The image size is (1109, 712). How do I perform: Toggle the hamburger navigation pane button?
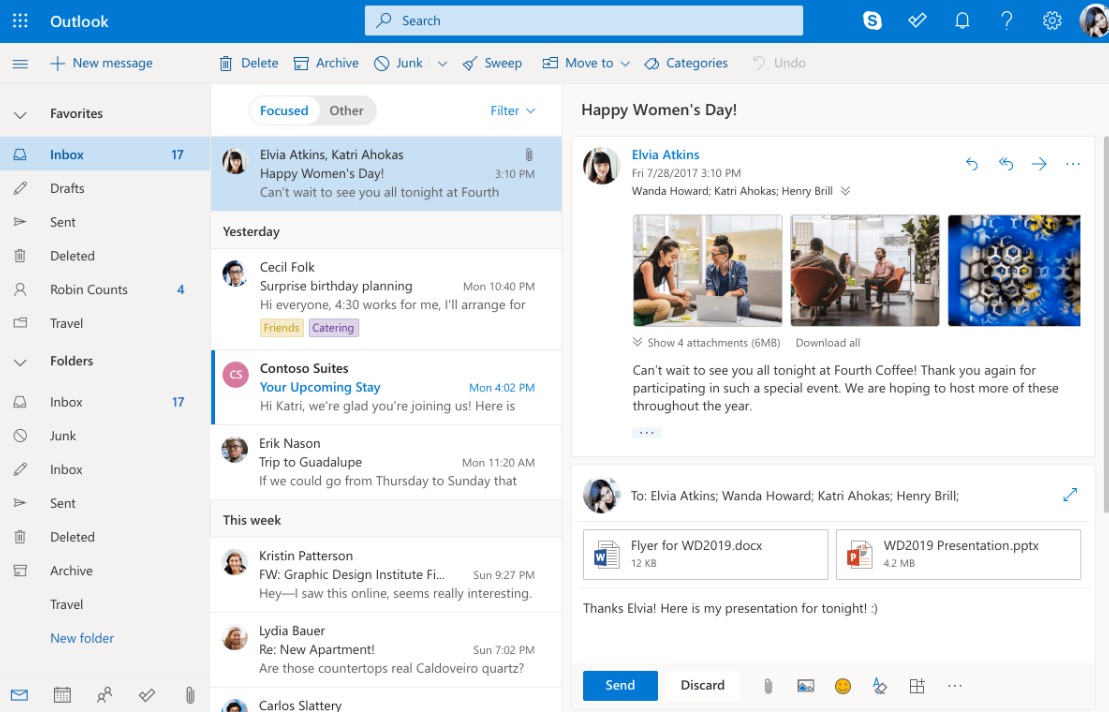click(21, 64)
